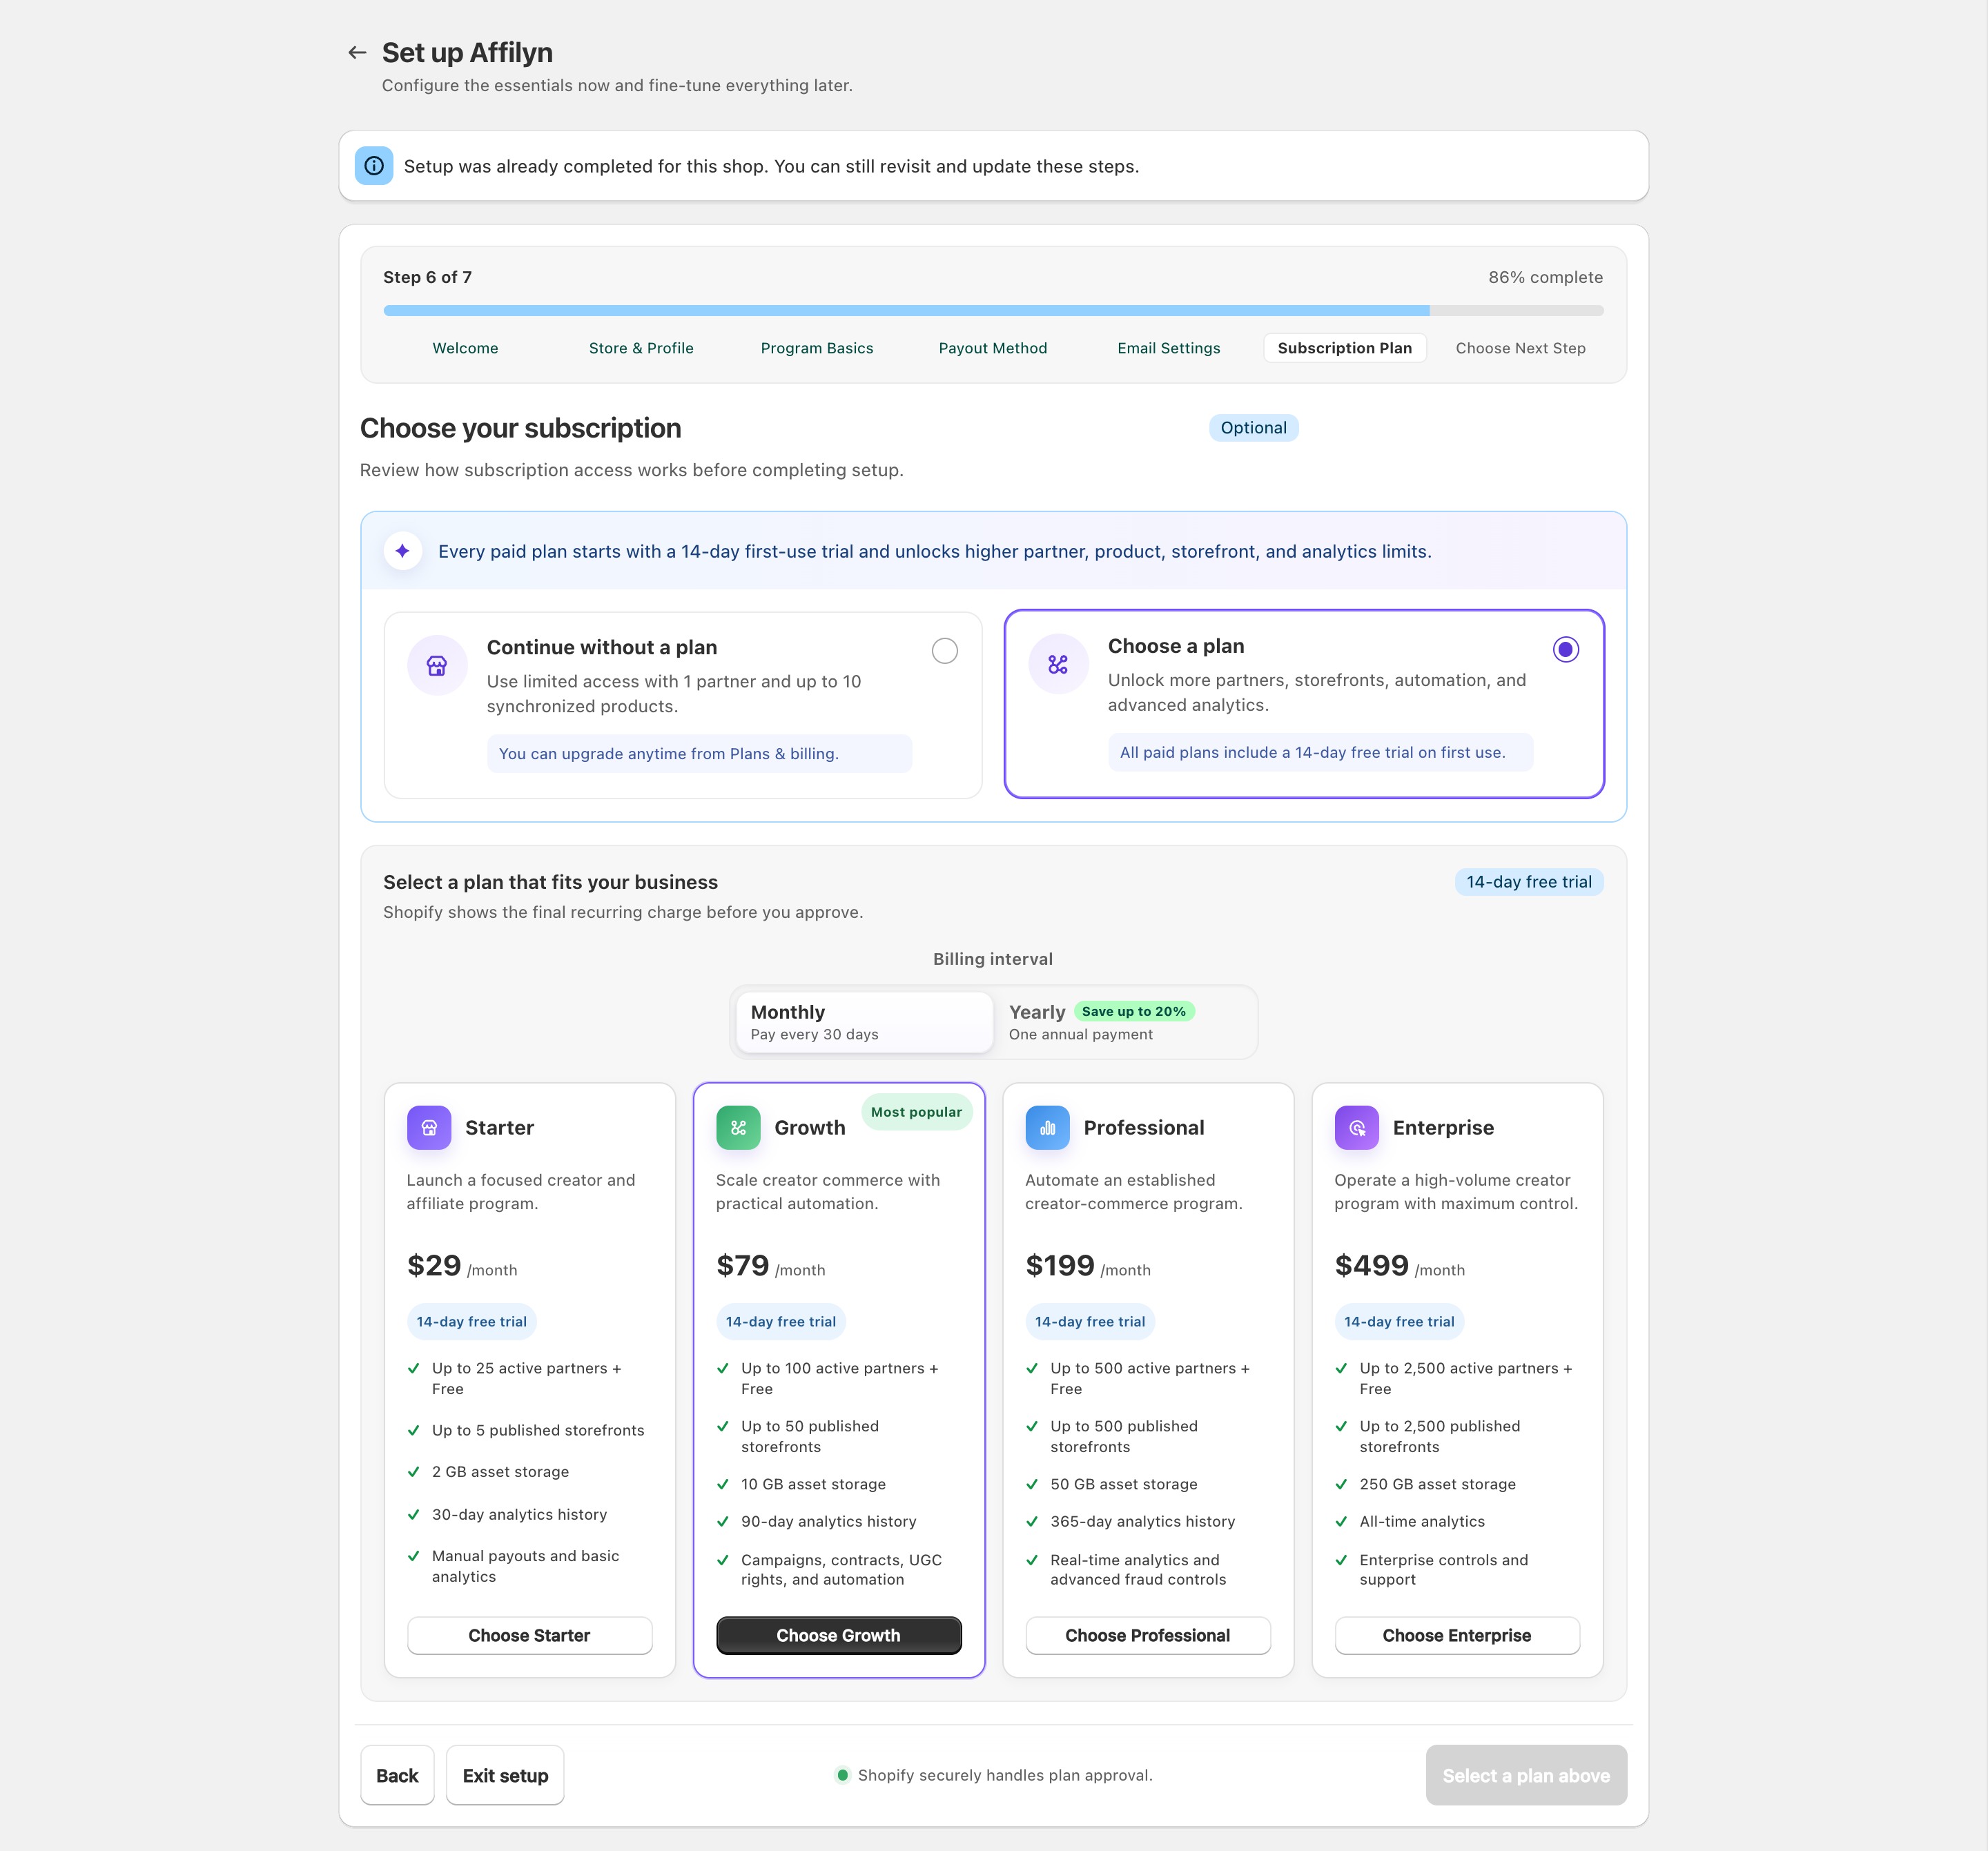Go to the Store & Profile step
This screenshot has height=1851, width=1988.
point(641,348)
